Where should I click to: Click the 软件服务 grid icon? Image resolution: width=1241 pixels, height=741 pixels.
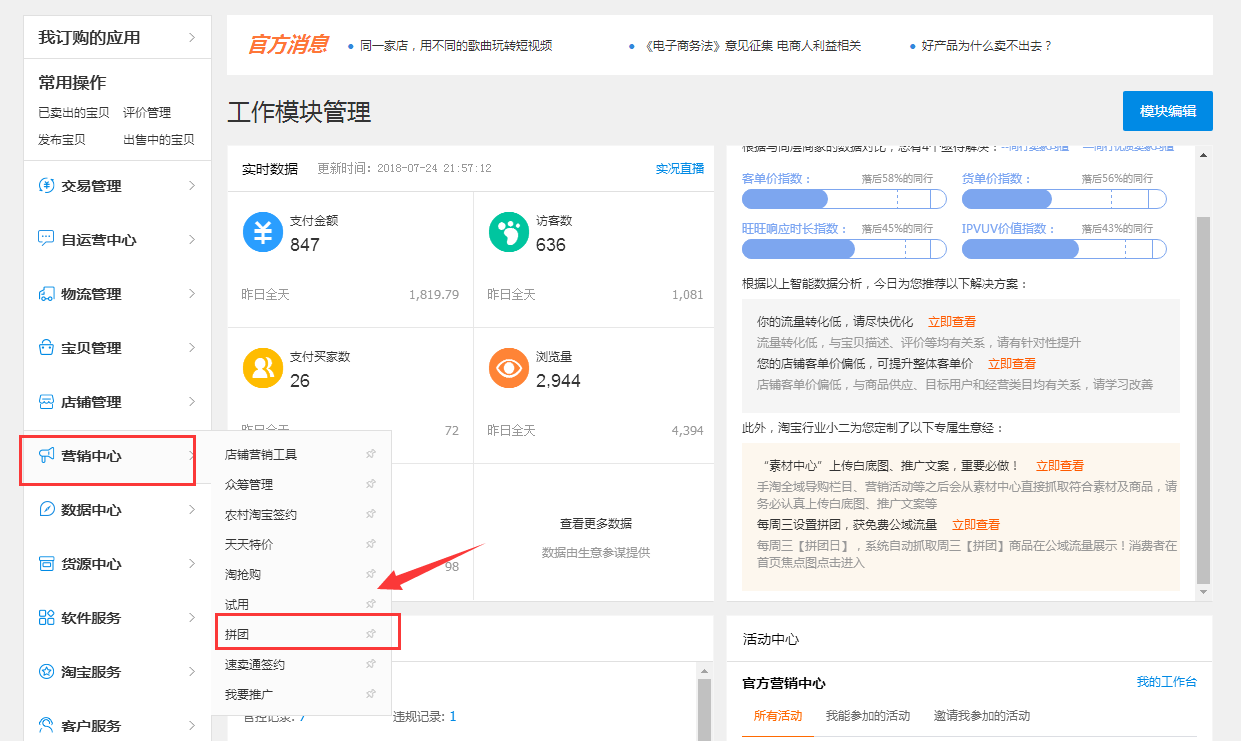(46, 618)
